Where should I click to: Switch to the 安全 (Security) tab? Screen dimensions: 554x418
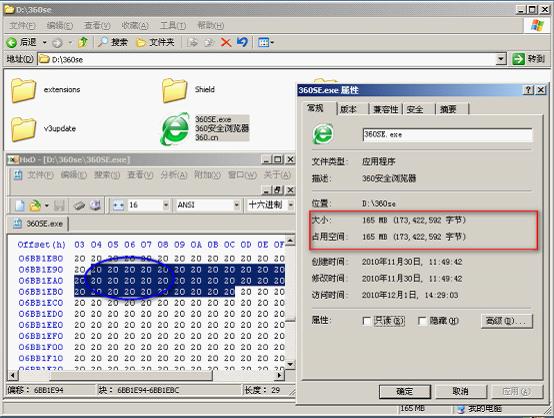click(419, 109)
